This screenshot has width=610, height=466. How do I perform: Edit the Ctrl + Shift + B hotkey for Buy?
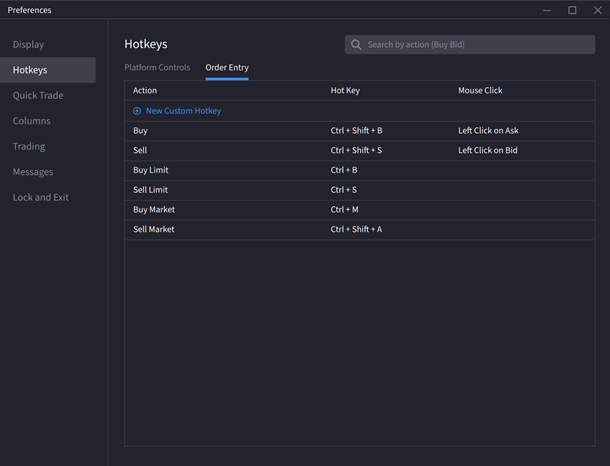356,131
